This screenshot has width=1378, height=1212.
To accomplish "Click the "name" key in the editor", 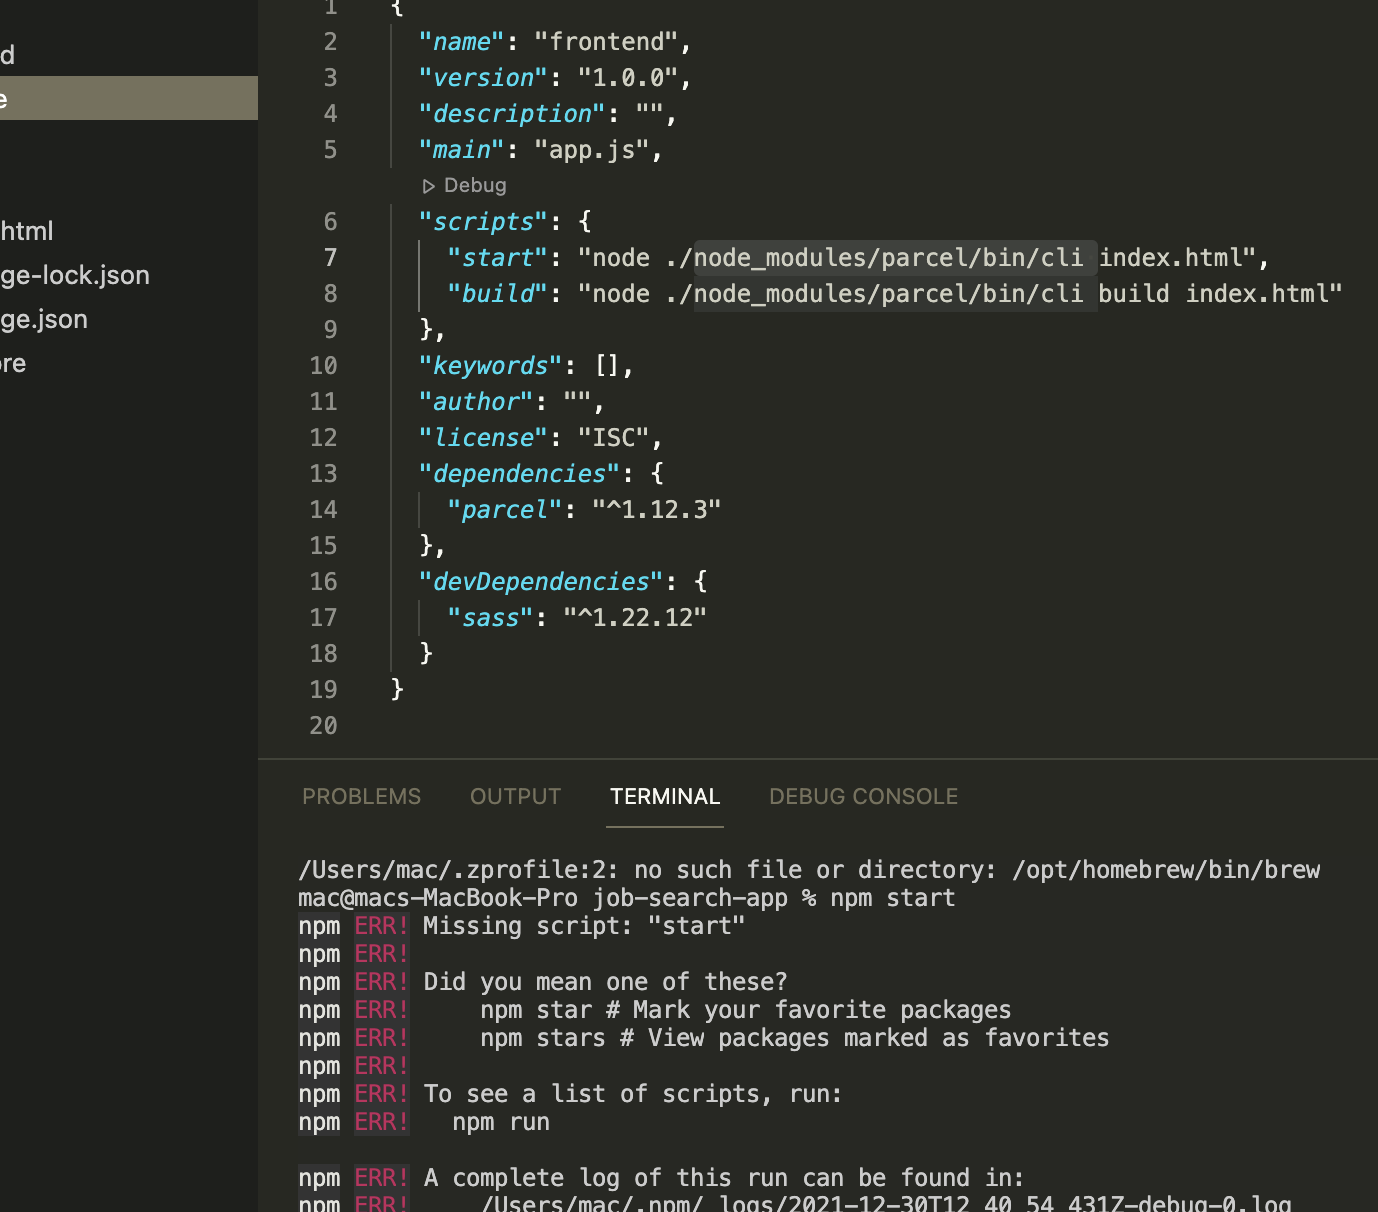I will [462, 42].
